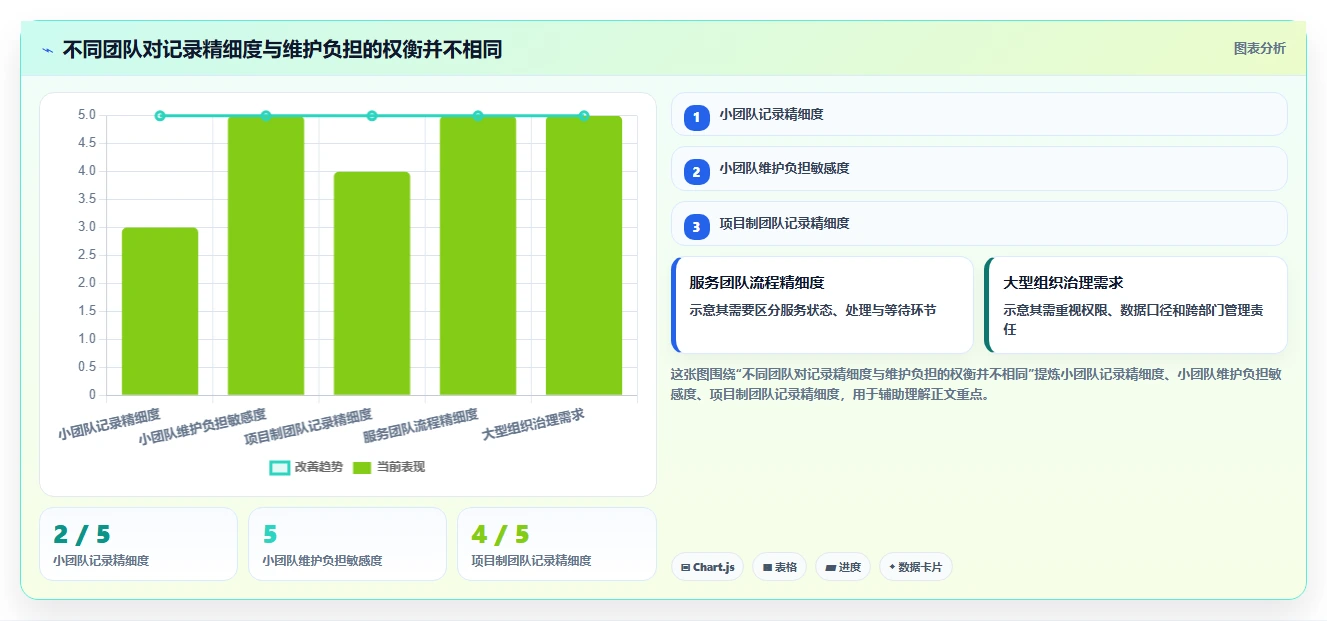Image resolution: width=1327 pixels, height=621 pixels.
Task: Click the 进度 tag chip
Action: (843, 567)
